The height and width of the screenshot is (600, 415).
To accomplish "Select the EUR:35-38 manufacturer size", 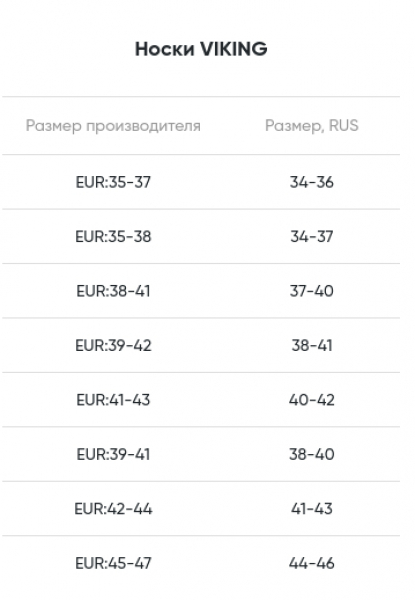I will 113,236.
